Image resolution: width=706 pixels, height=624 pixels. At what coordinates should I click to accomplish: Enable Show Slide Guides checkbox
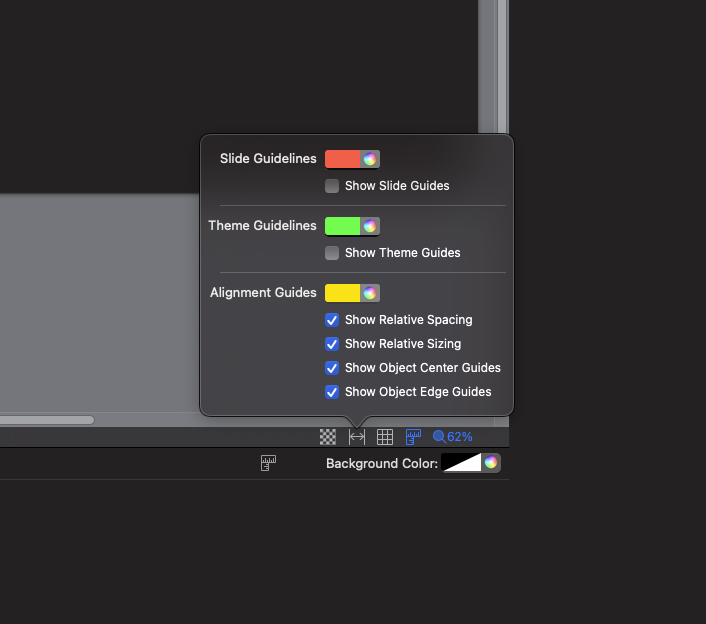tap(332, 186)
